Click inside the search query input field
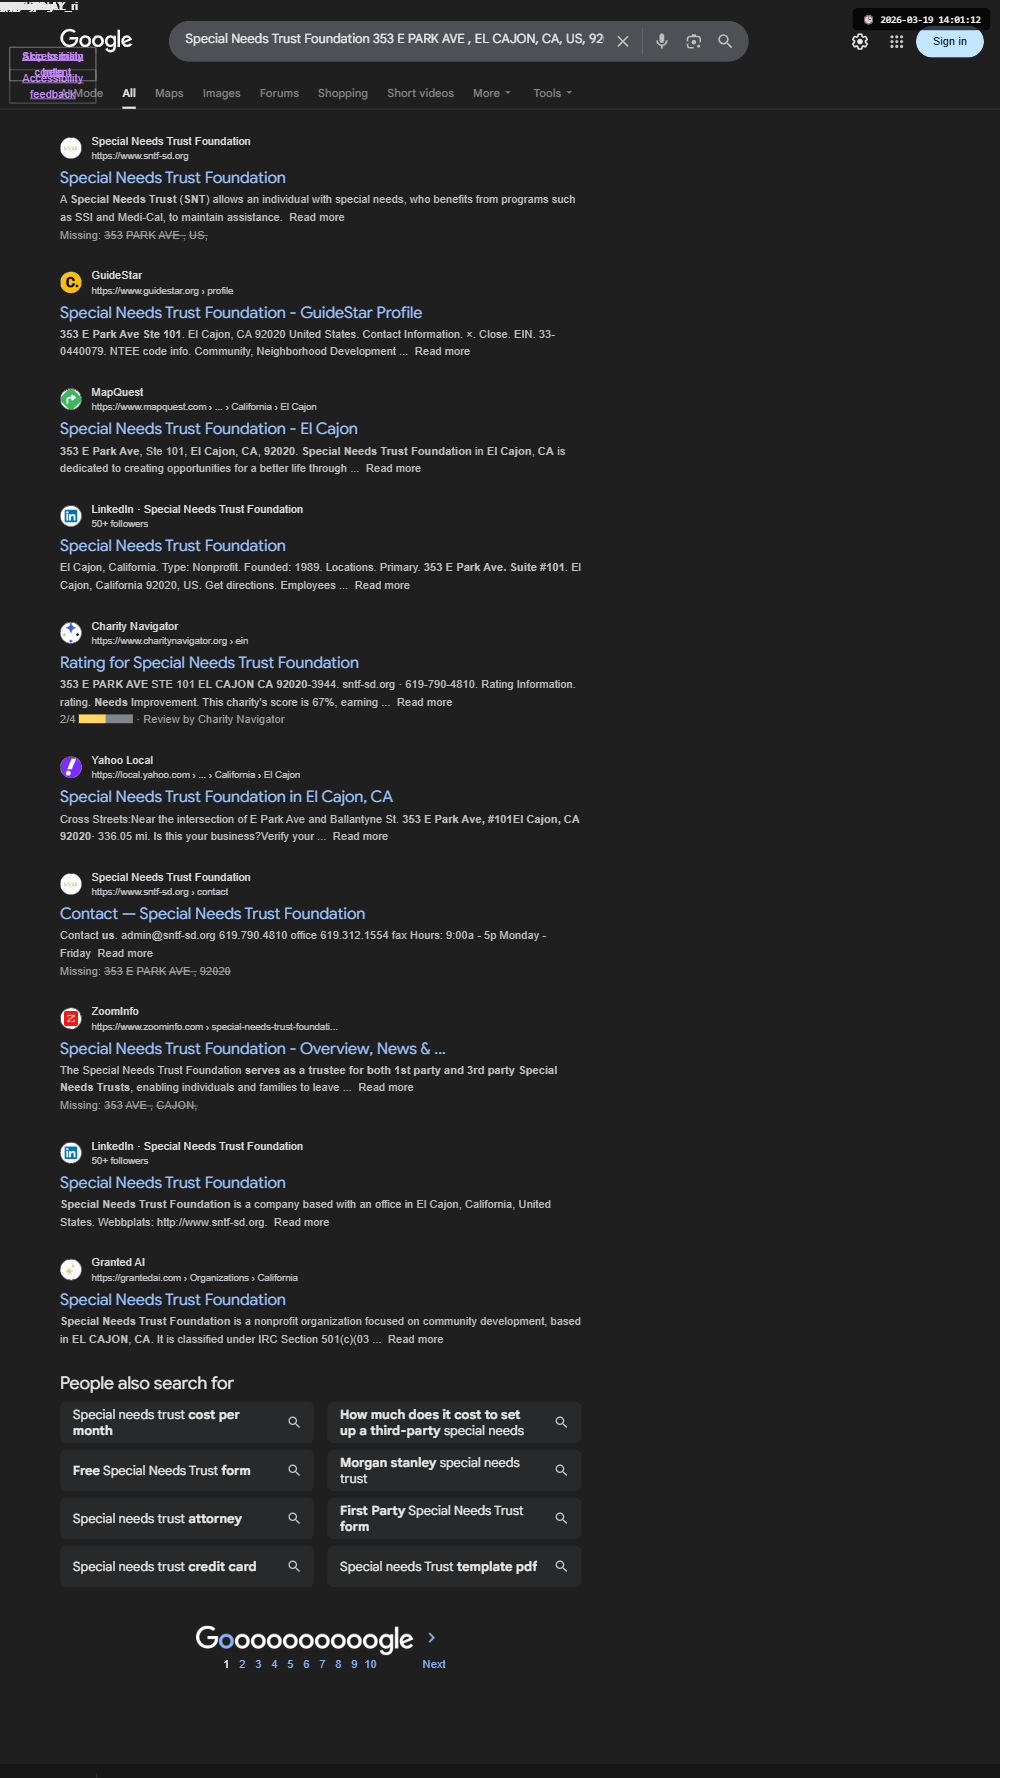The image size is (1012, 1778). pyautogui.click(x=394, y=39)
